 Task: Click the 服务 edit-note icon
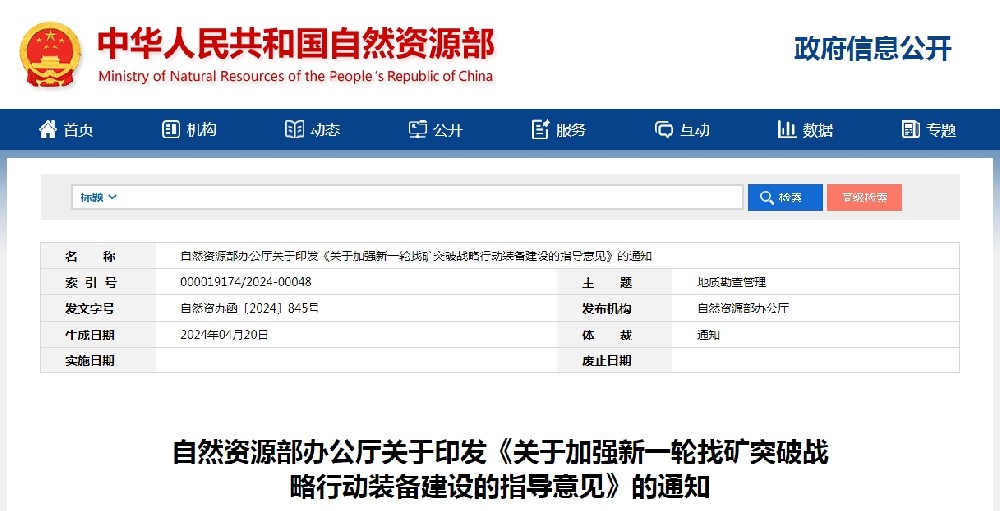tap(540, 130)
